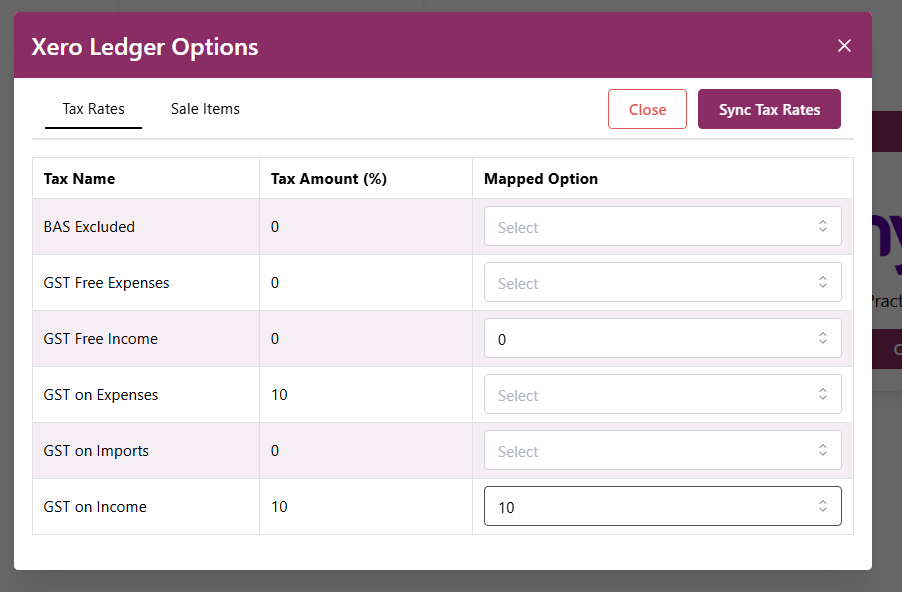Image resolution: width=902 pixels, height=592 pixels.
Task: Click the chevron icon in GST Free Expenses row
Action: (822, 283)
